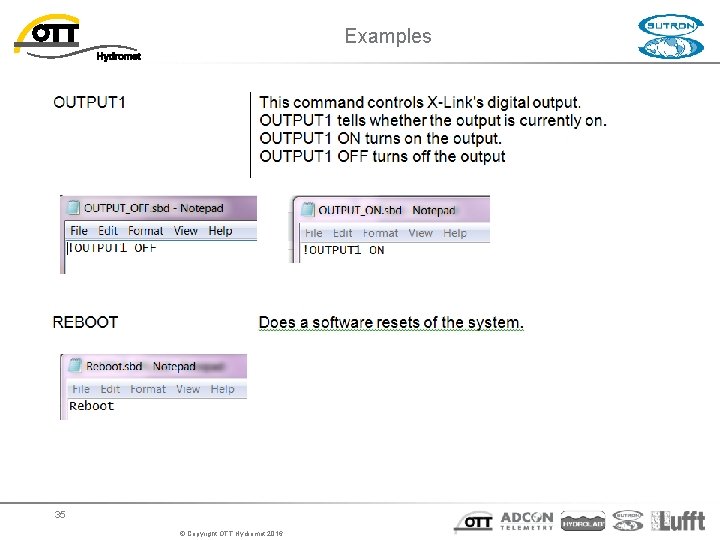Click the small OTT logo in footer
Viewport: 720px width, 540px height.
click(474, 522)
